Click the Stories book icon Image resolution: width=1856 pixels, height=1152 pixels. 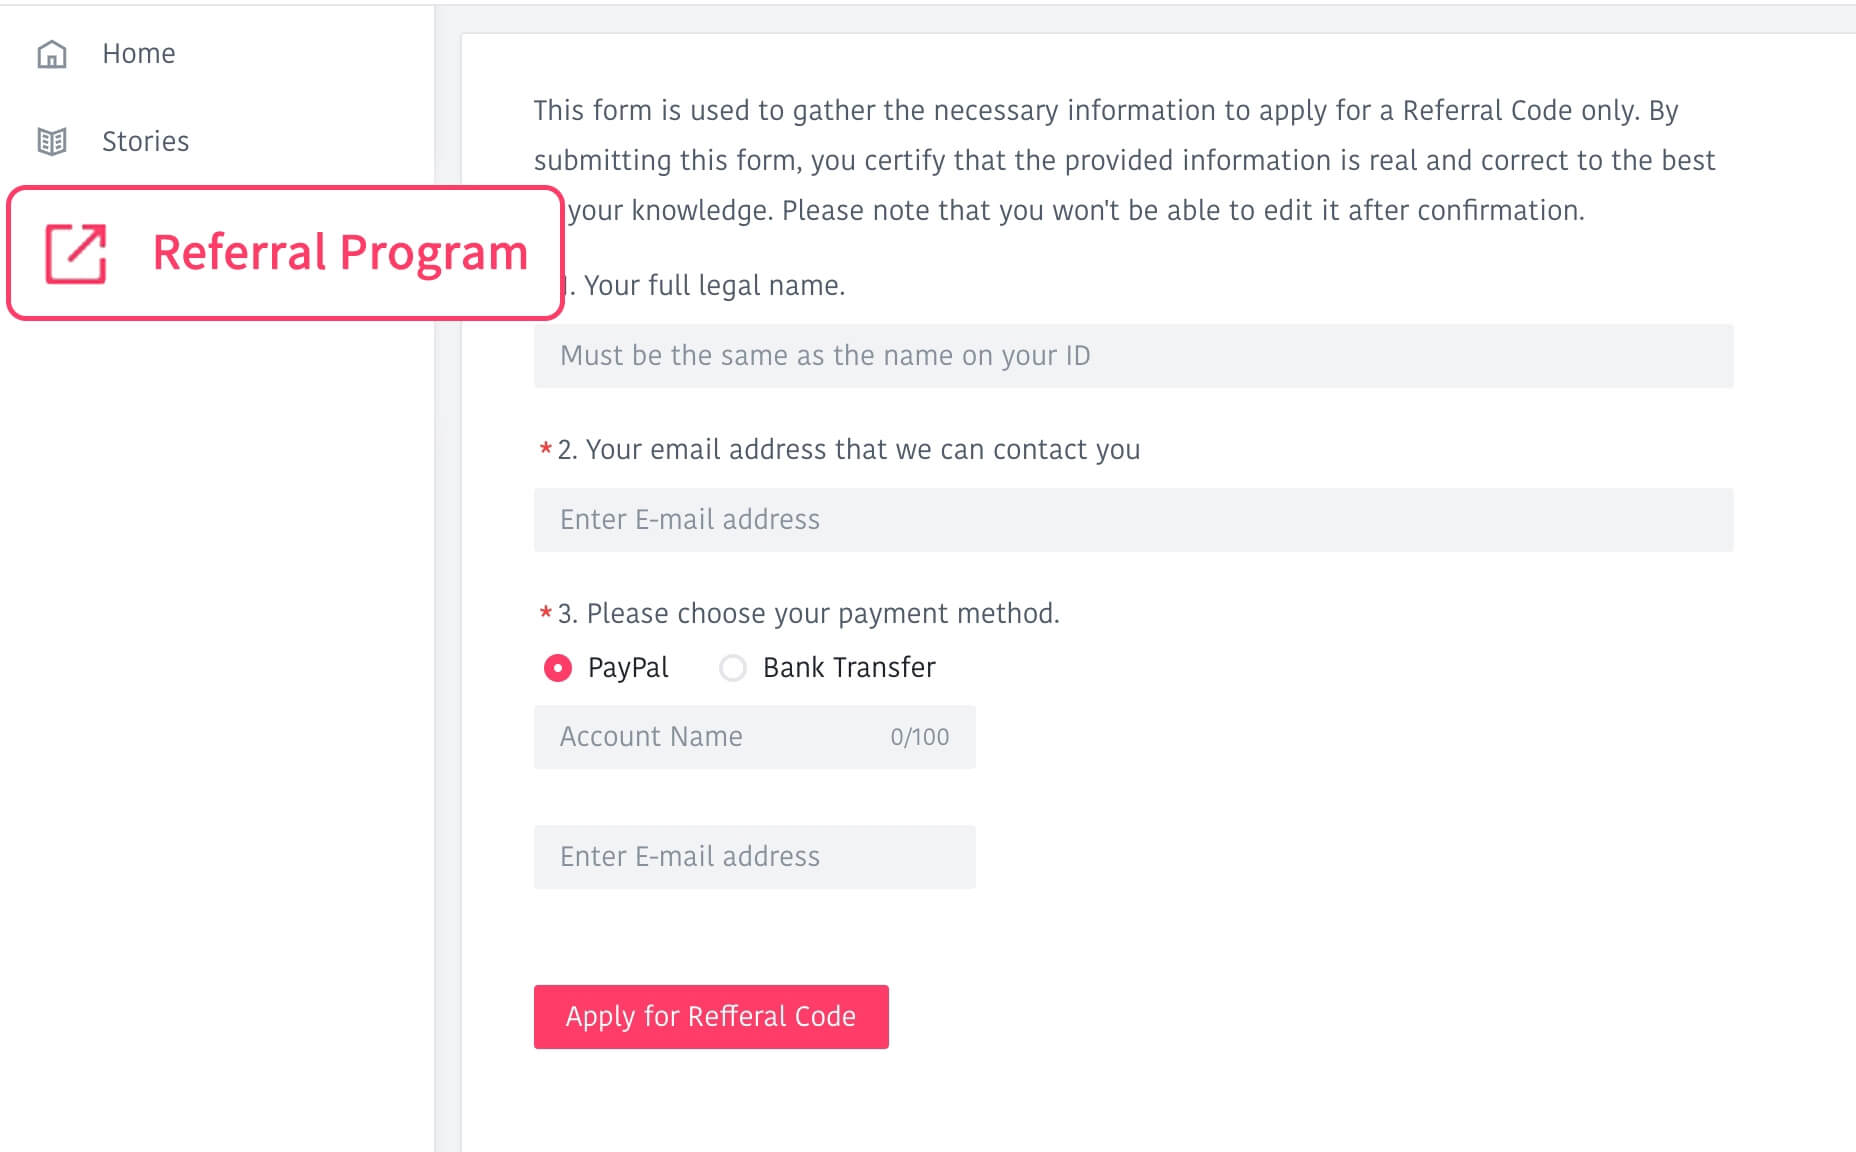coord(53,141)
